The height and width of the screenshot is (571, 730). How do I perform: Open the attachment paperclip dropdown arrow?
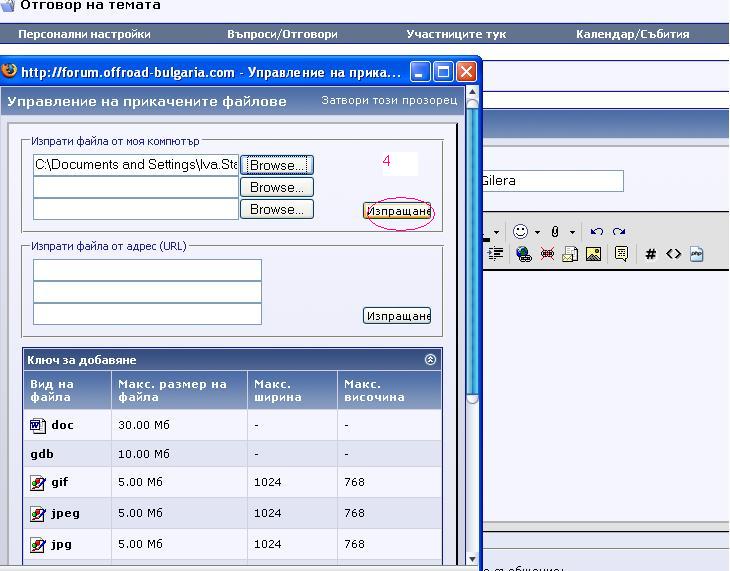(x=572, y=232)
